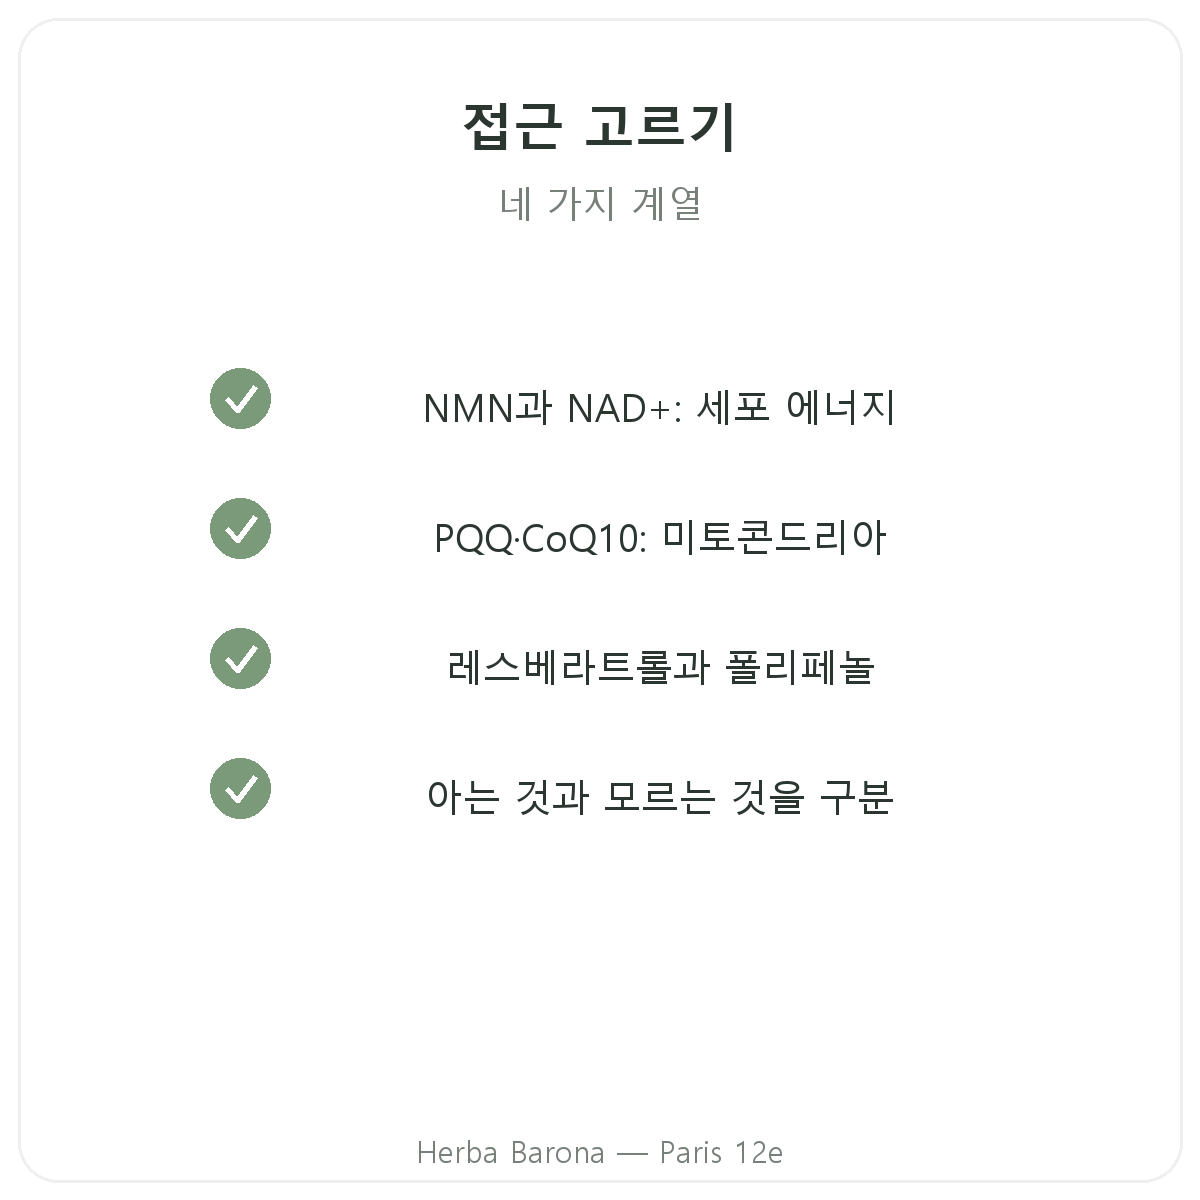The height and width of the screenshot is (1200, 1200).
Task: Click the checkmark beside 아는 것과 모르는 것을 구분
Action: click(240, 789)
